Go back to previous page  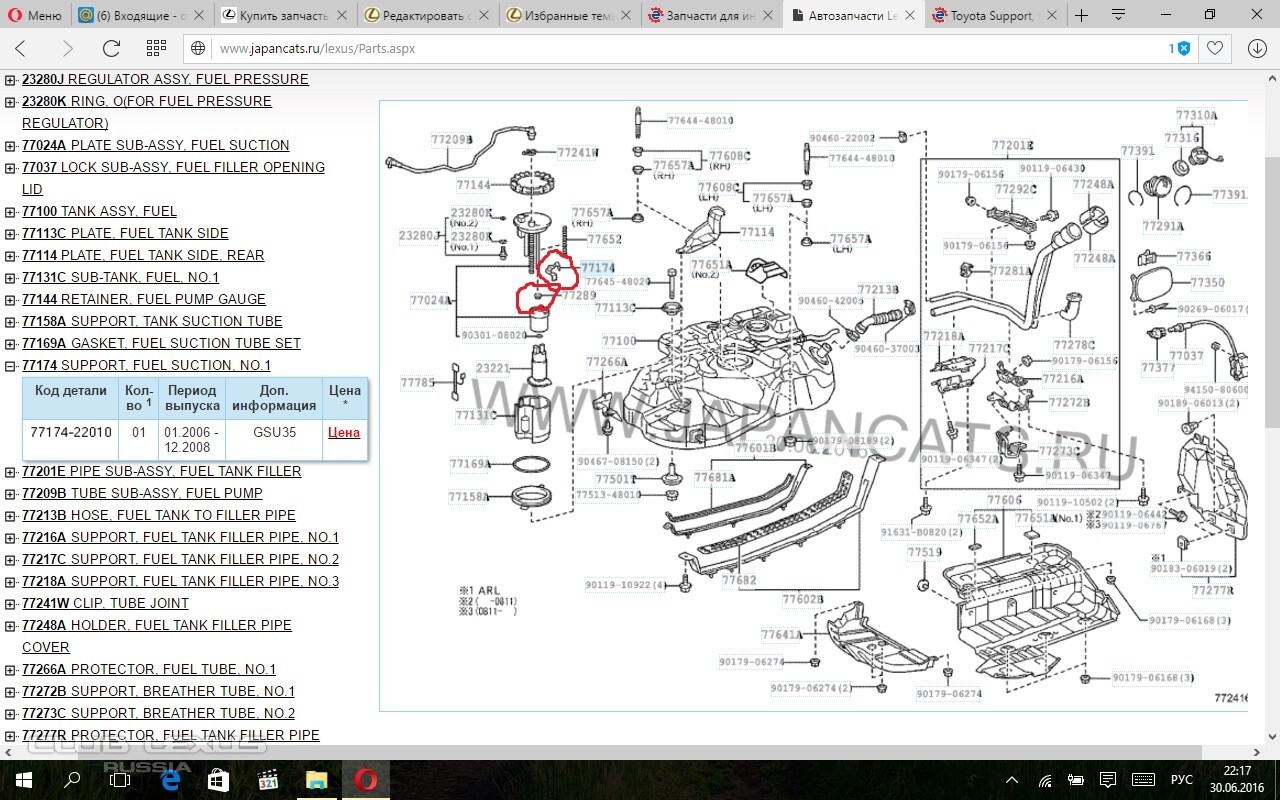coord(21,48)
